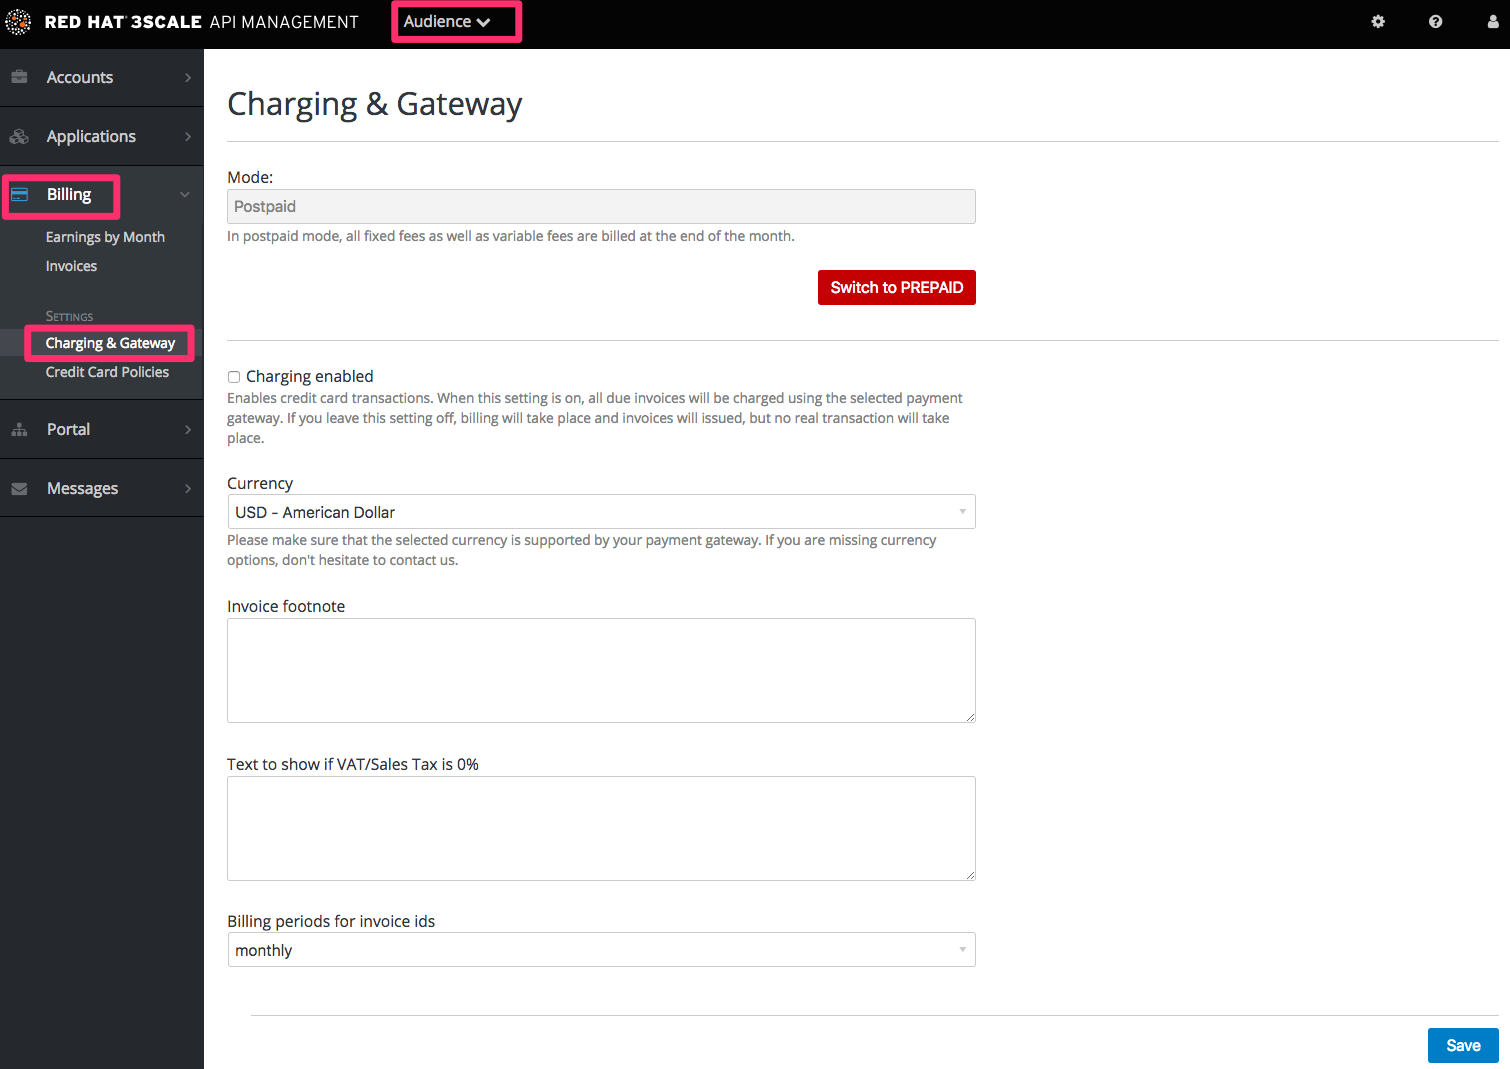This screenshot has width=1510, height=1069.
Task: Click the Save button
Action: [1462, 1046]
